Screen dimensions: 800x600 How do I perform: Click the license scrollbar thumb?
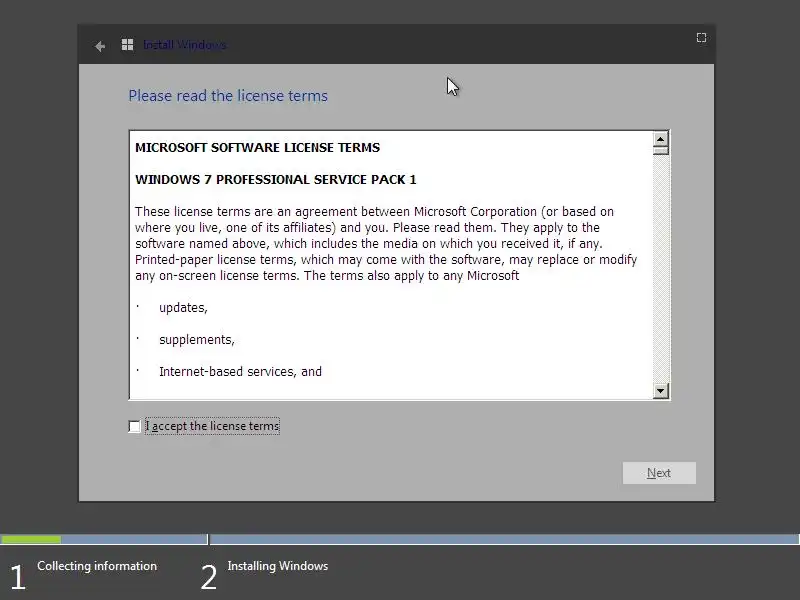661,151
